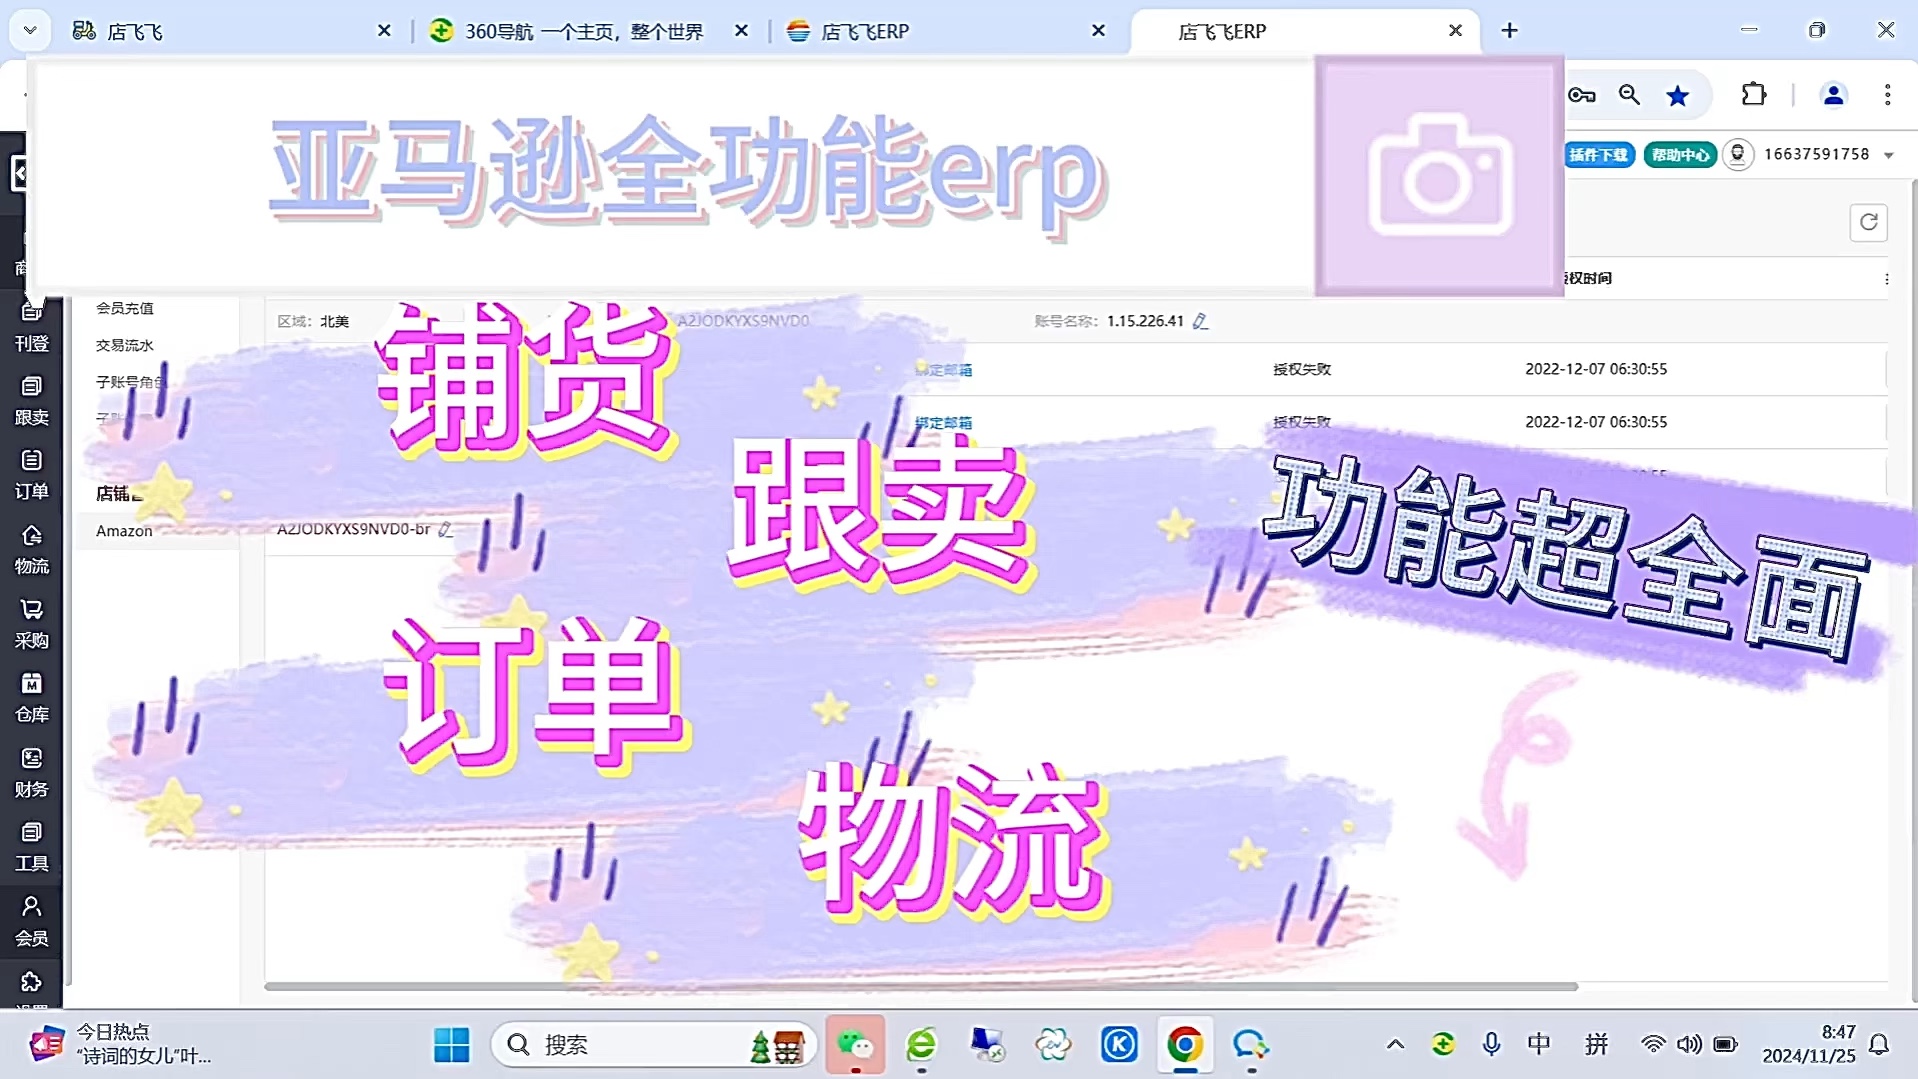Image resolution: width=1918 pixels, height=1079 pixels.
Task: Open the 工具 sidebar module
Action: tap(31, 847)
